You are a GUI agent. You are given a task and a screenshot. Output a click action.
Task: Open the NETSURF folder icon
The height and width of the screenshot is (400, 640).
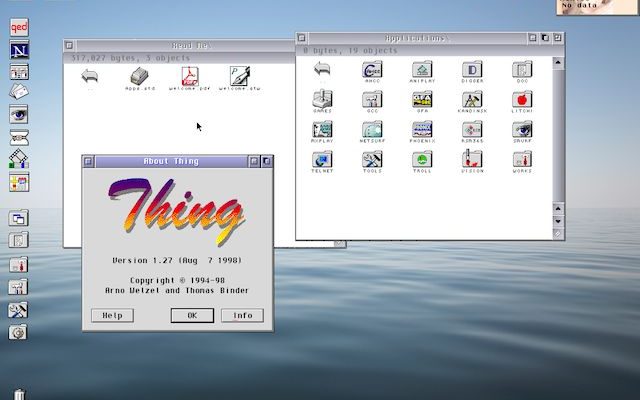coord(372,130)
